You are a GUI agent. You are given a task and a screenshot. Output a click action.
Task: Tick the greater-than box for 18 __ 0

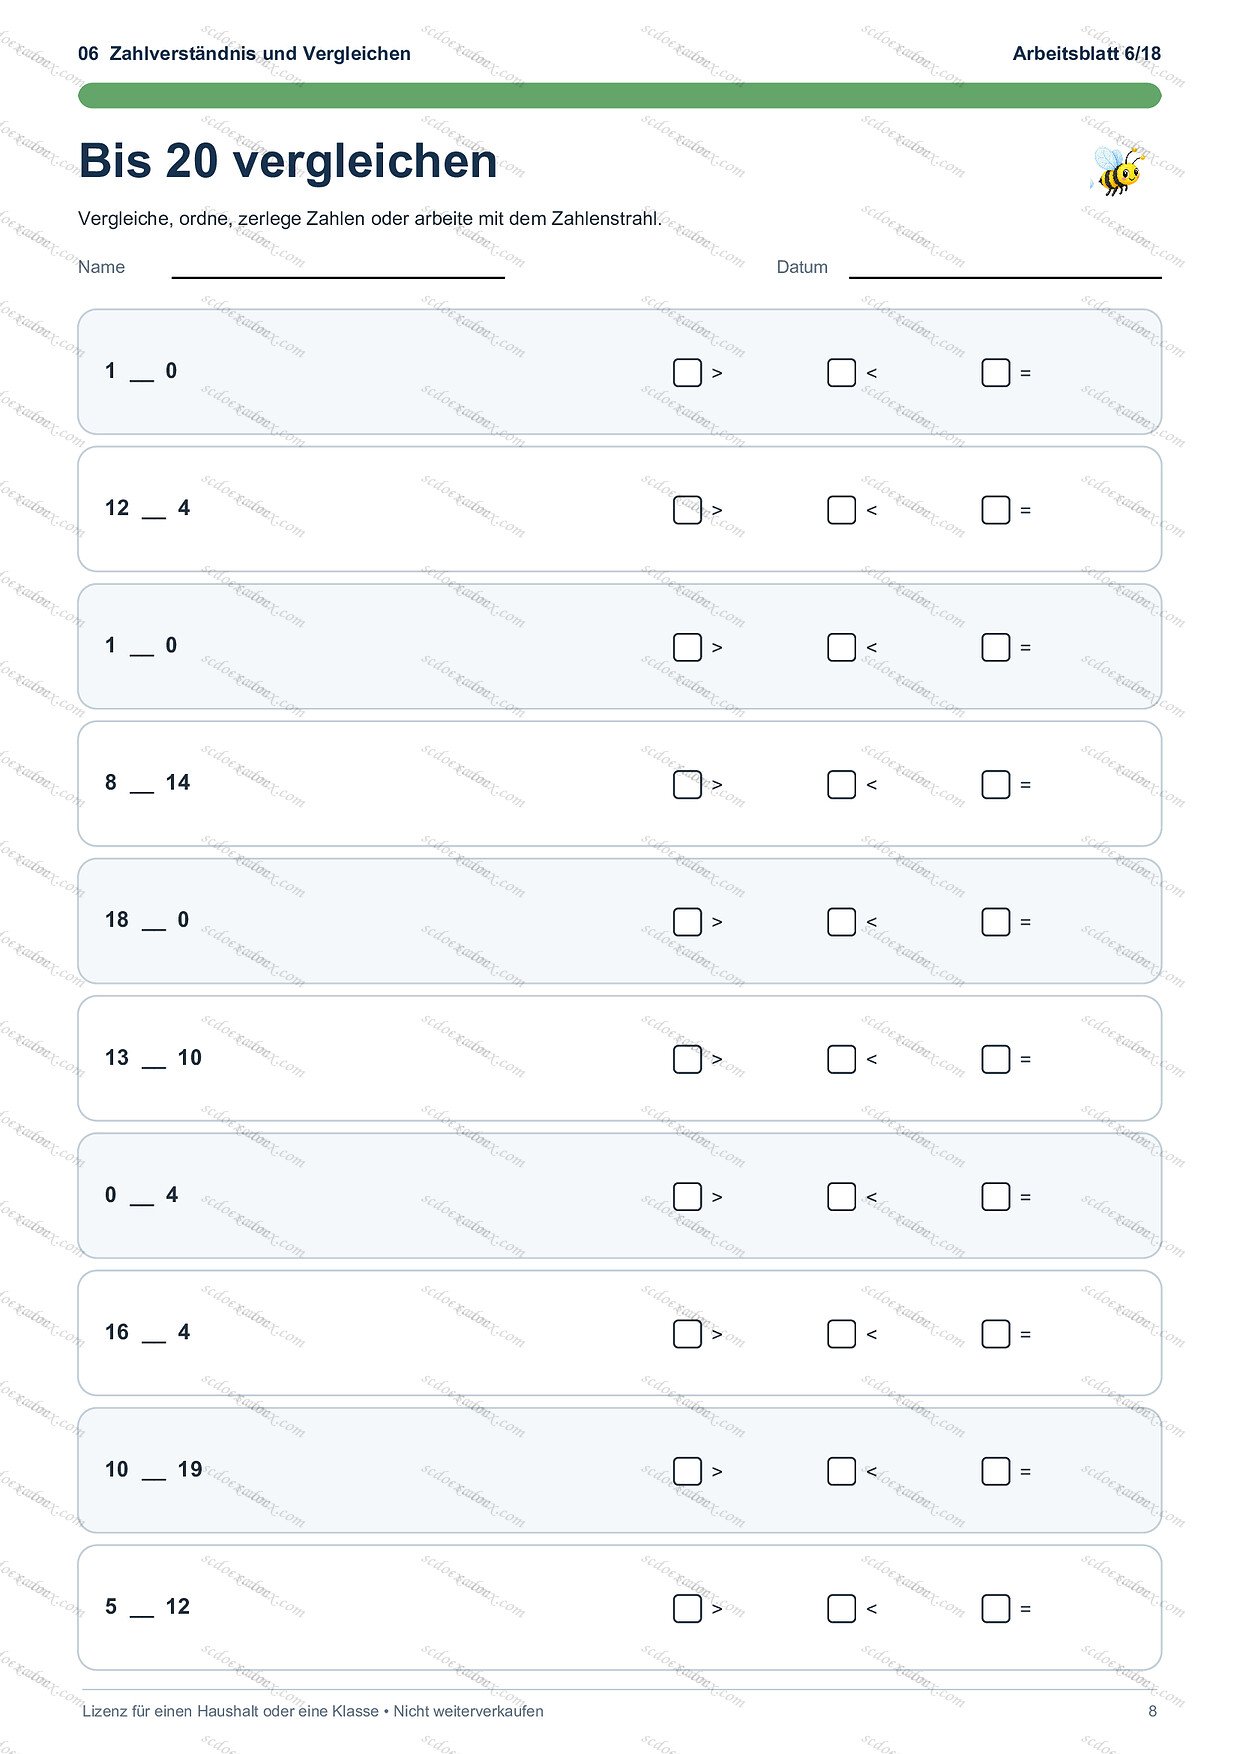687,922
